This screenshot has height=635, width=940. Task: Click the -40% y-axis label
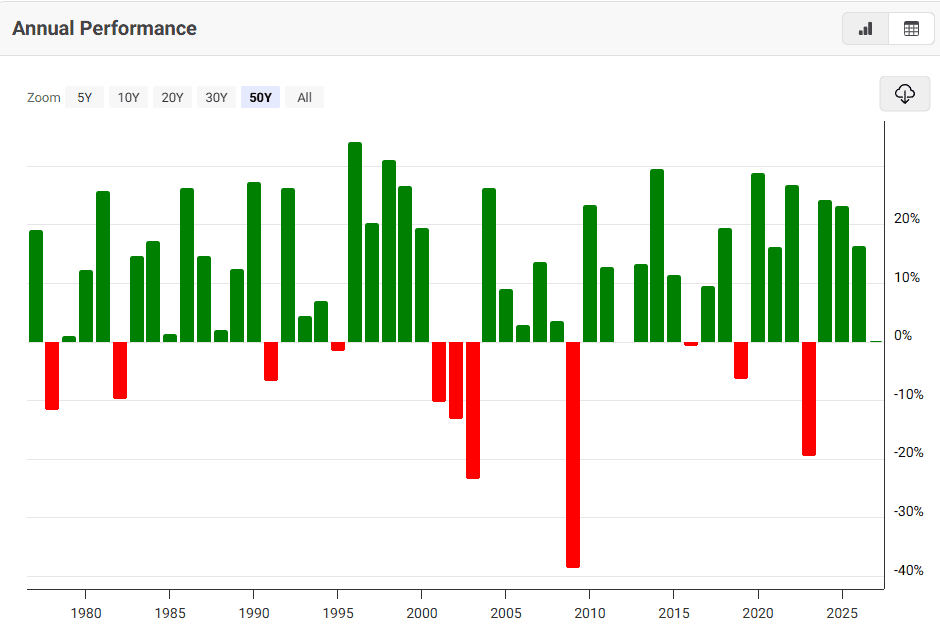909,570
